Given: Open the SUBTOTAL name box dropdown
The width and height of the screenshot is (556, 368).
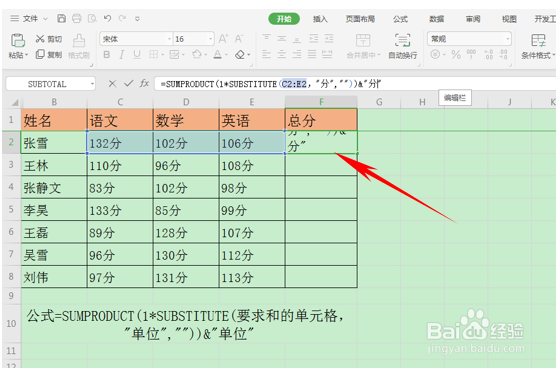Looking at the screenshot, I should coord(92,84).
